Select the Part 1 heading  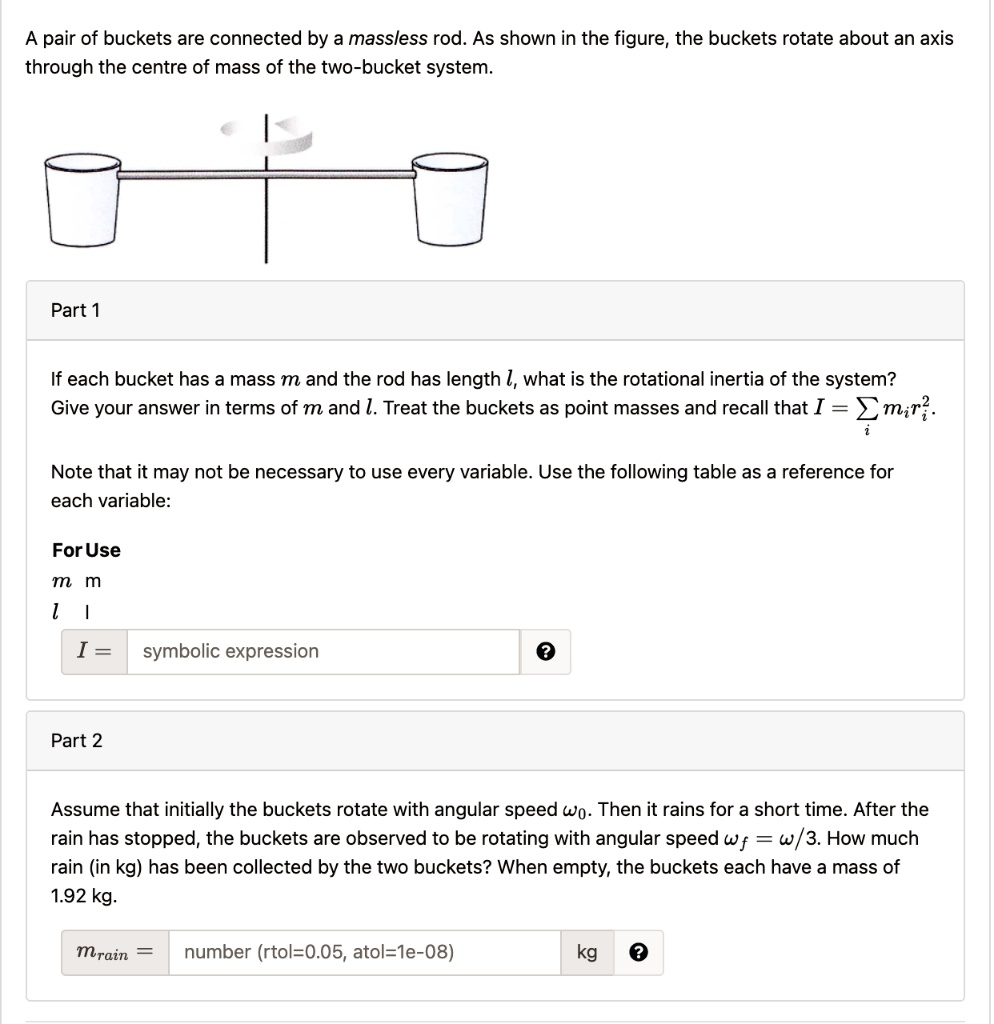[74, 310]
